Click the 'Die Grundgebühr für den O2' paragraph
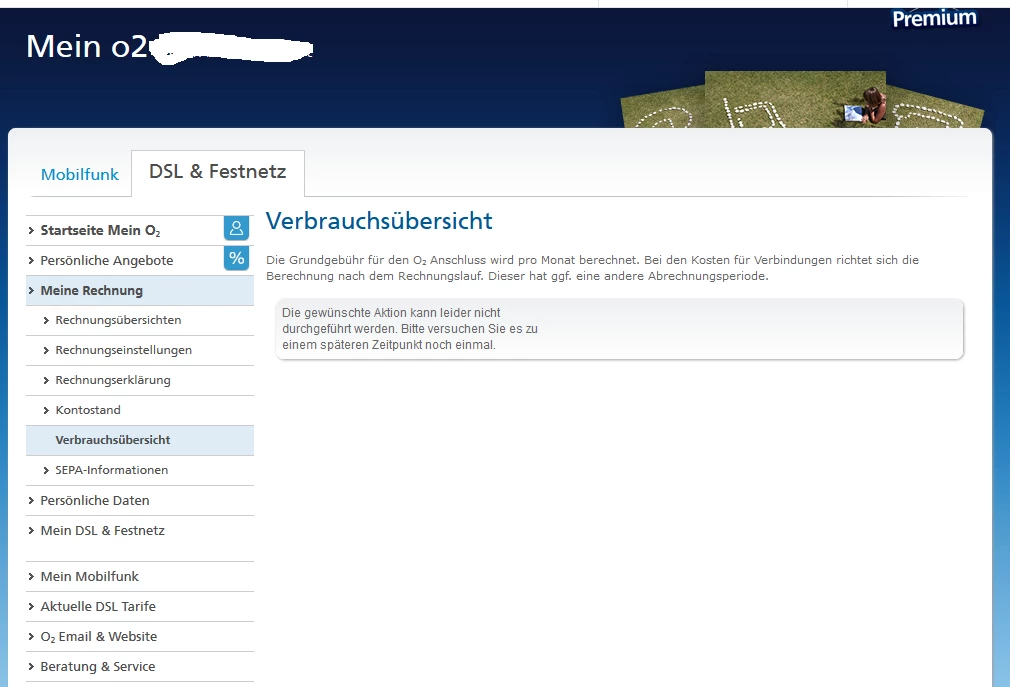The image size is (1010, 687). pyautogui.click(x=592, y=268)
